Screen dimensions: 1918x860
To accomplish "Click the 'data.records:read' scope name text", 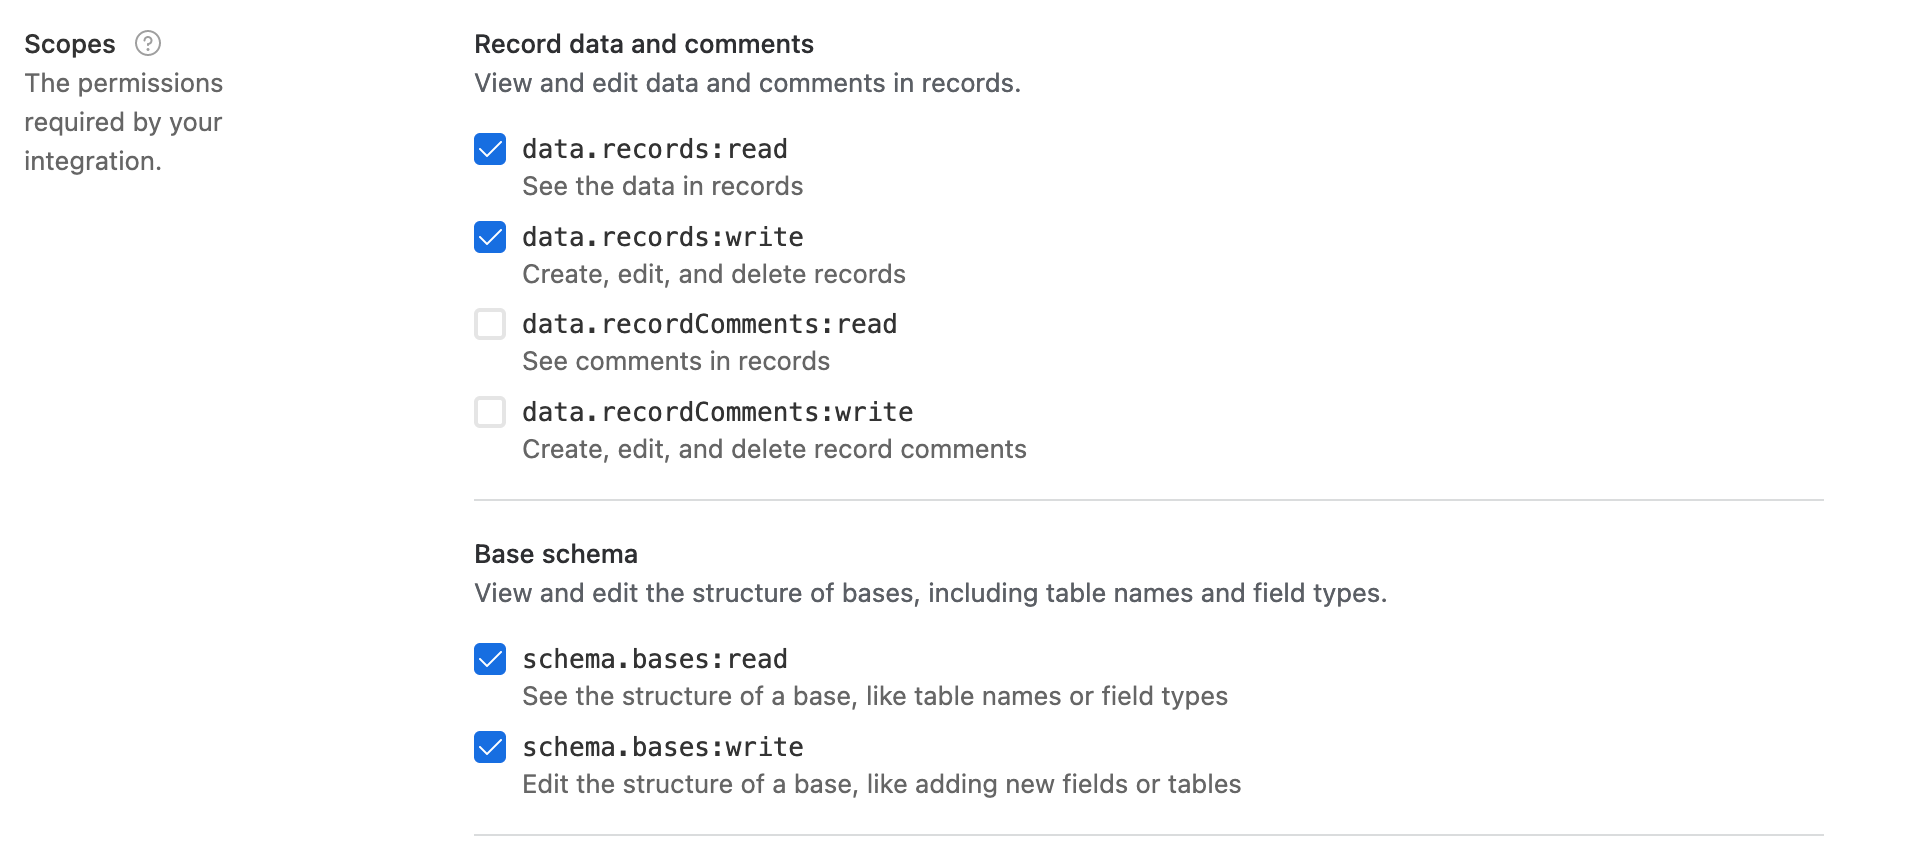I will 655,149.
